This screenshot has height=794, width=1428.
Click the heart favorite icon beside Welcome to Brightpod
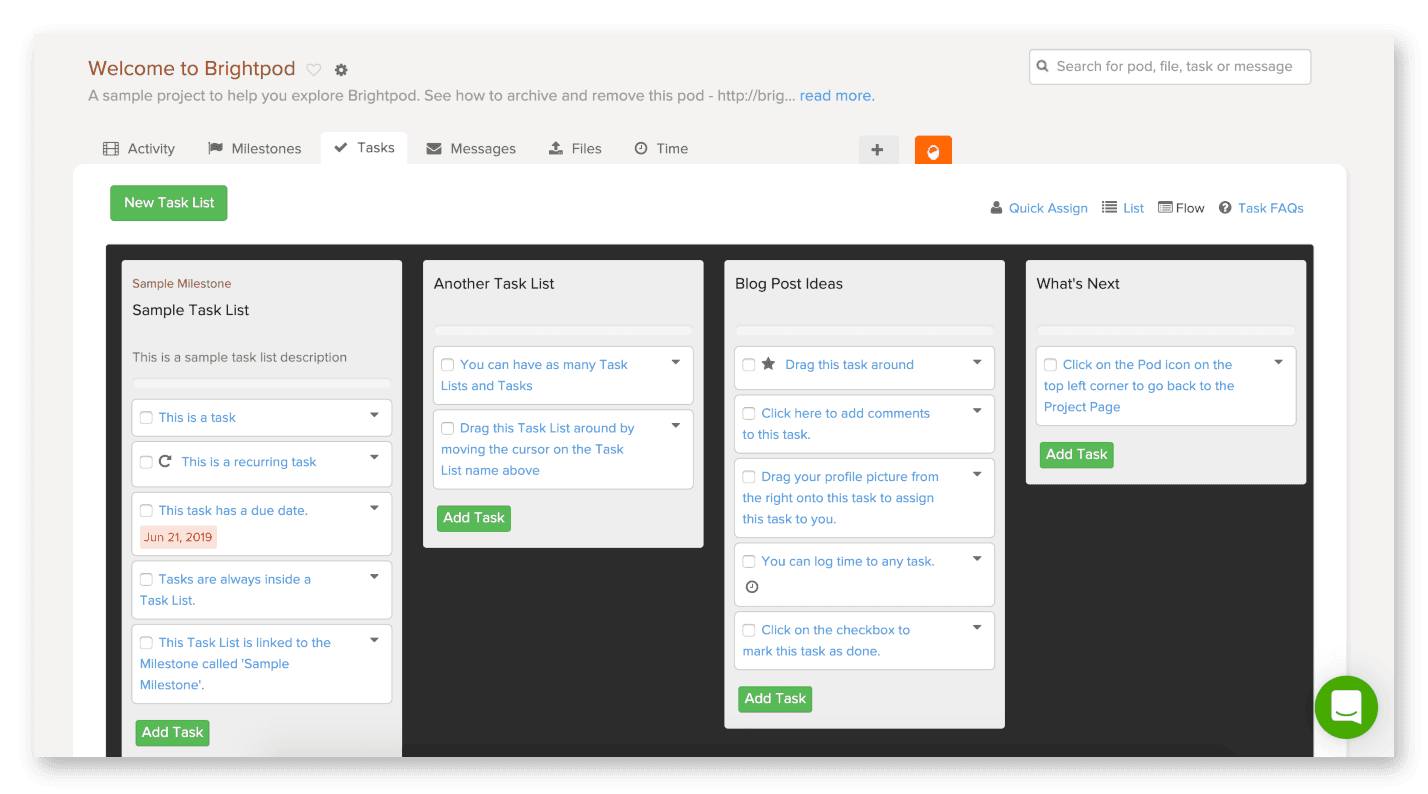click(314, 70)
